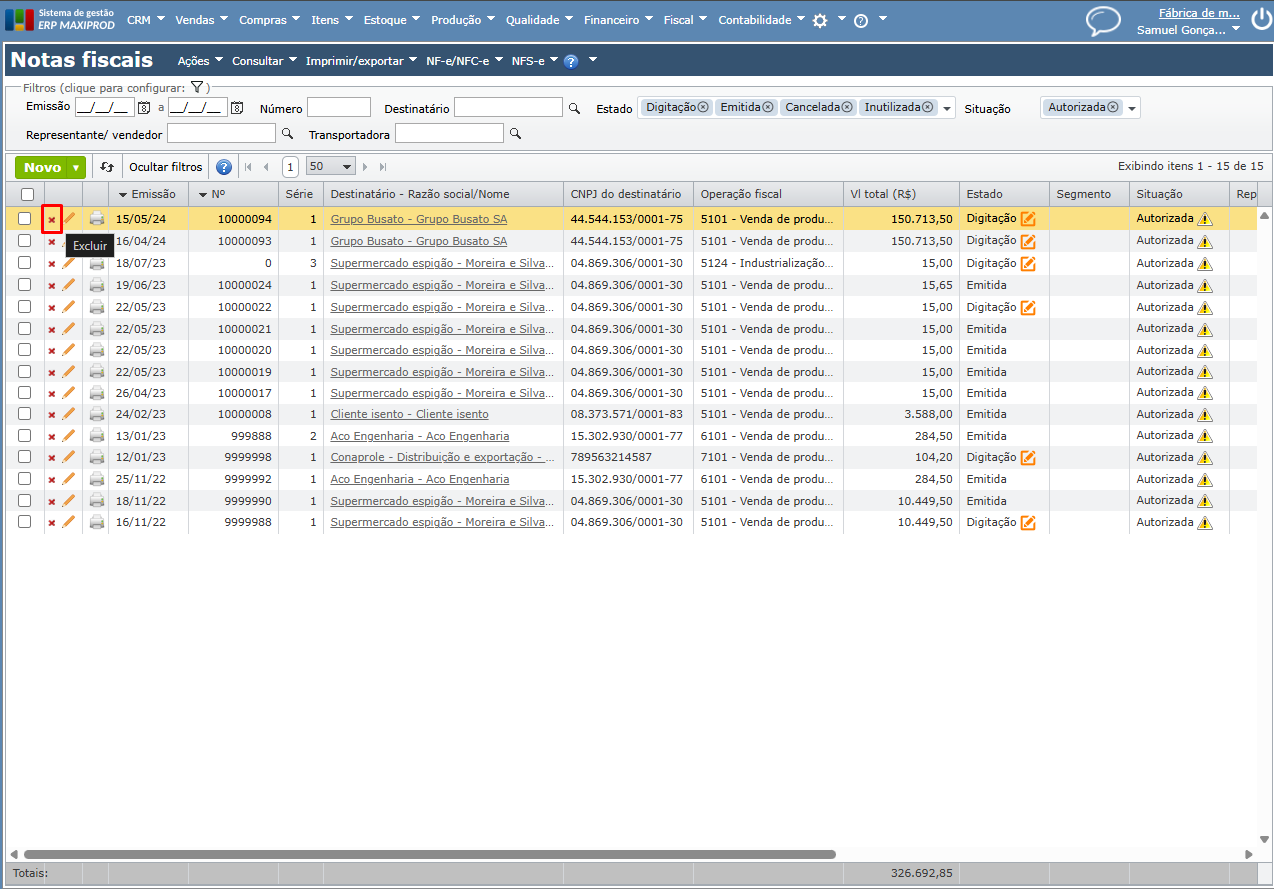Click the settings gear icon in top menu
Viewport: 1274px width, 889px height.
pyautogui.click(x=820, y=20)
